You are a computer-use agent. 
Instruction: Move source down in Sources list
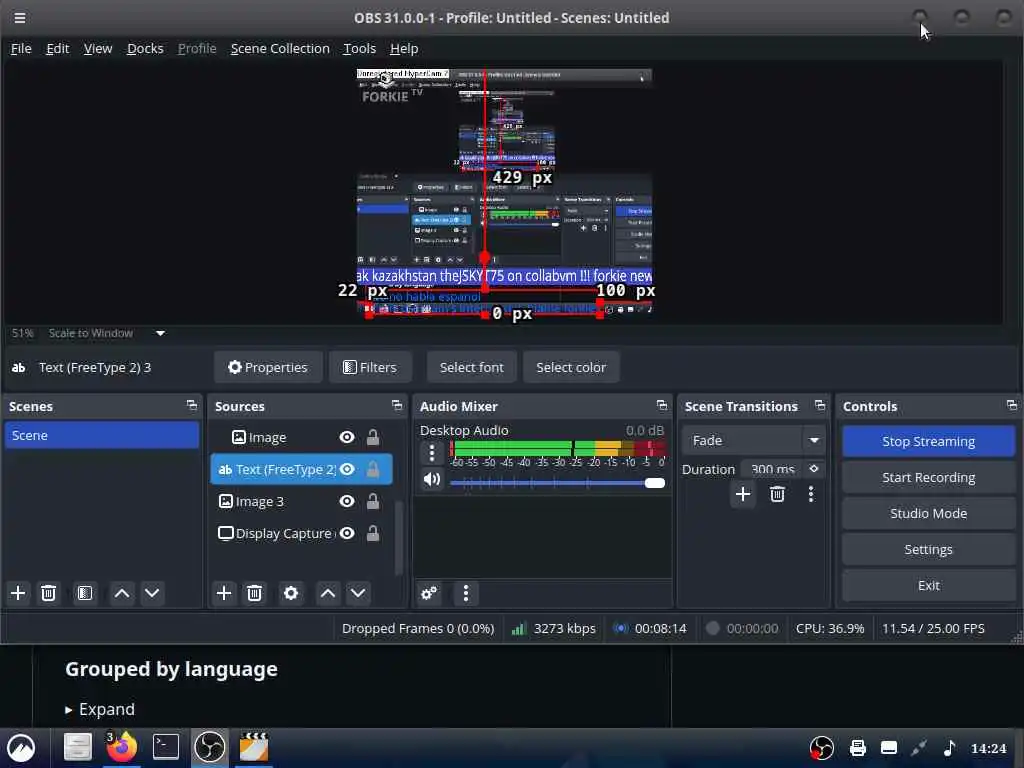click(358, 593)
